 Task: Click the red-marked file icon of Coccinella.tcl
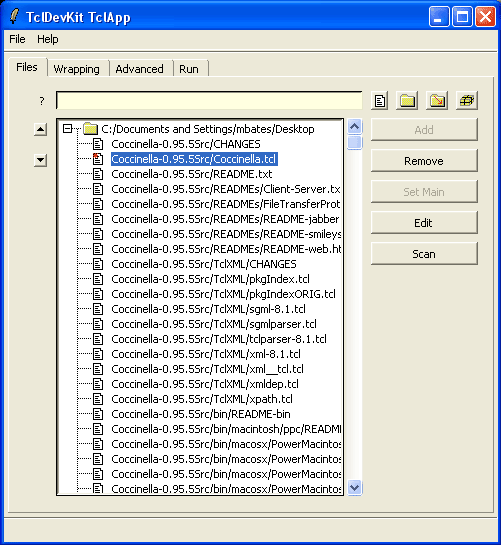point(98,159)
